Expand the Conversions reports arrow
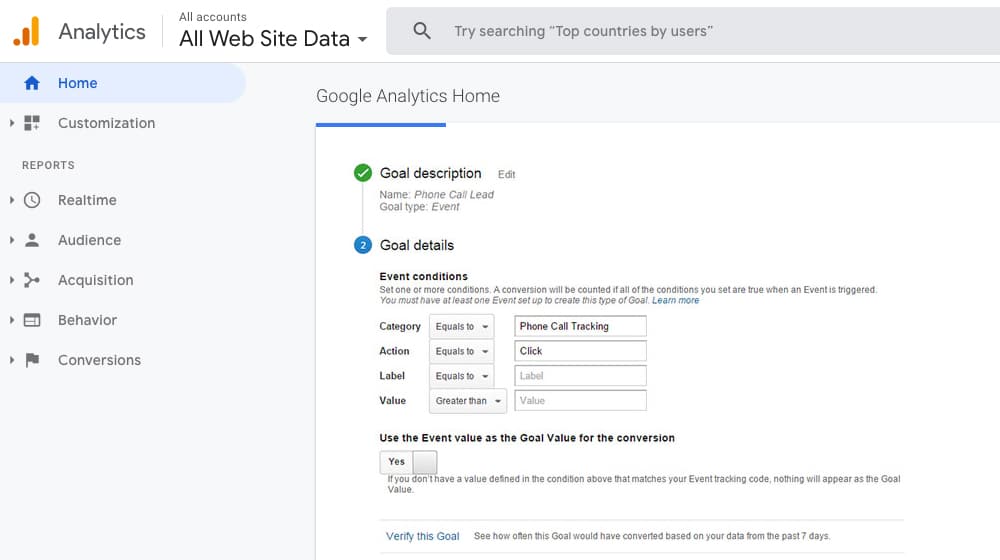Viewport: 1000px width, 560px height. (11, 360)
